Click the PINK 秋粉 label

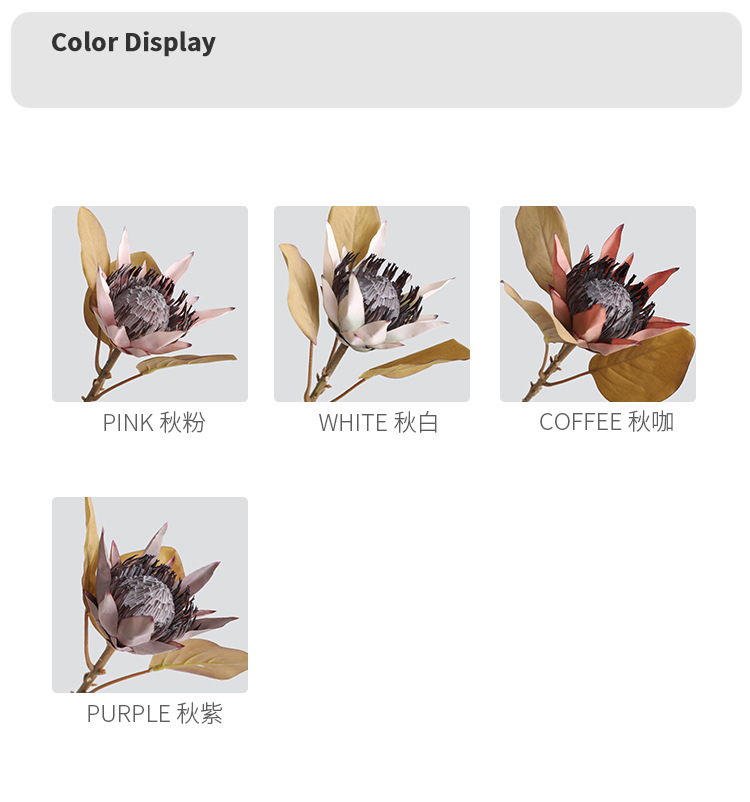coord(154,423)
